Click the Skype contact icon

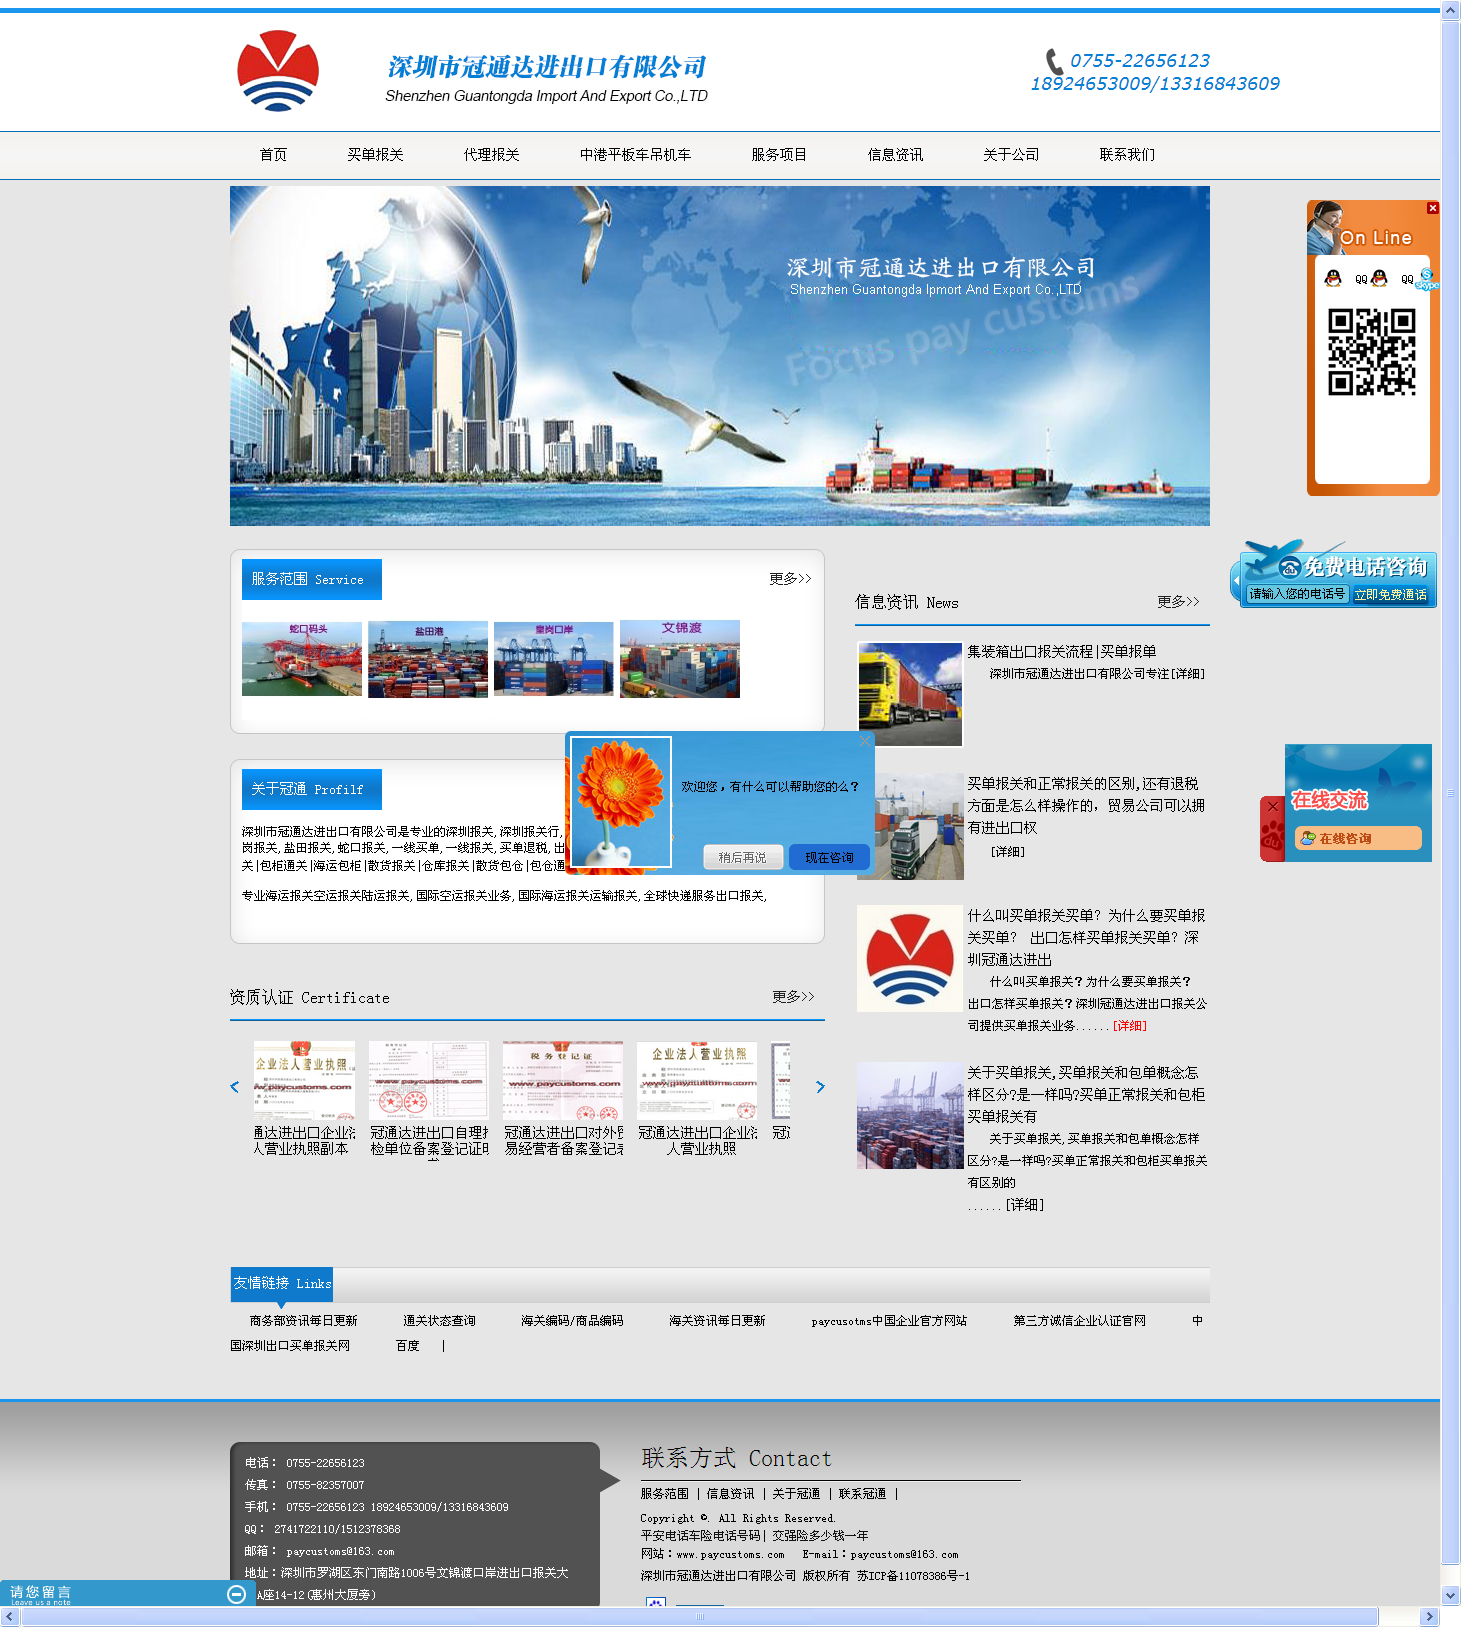click(x=1426, y=279)
